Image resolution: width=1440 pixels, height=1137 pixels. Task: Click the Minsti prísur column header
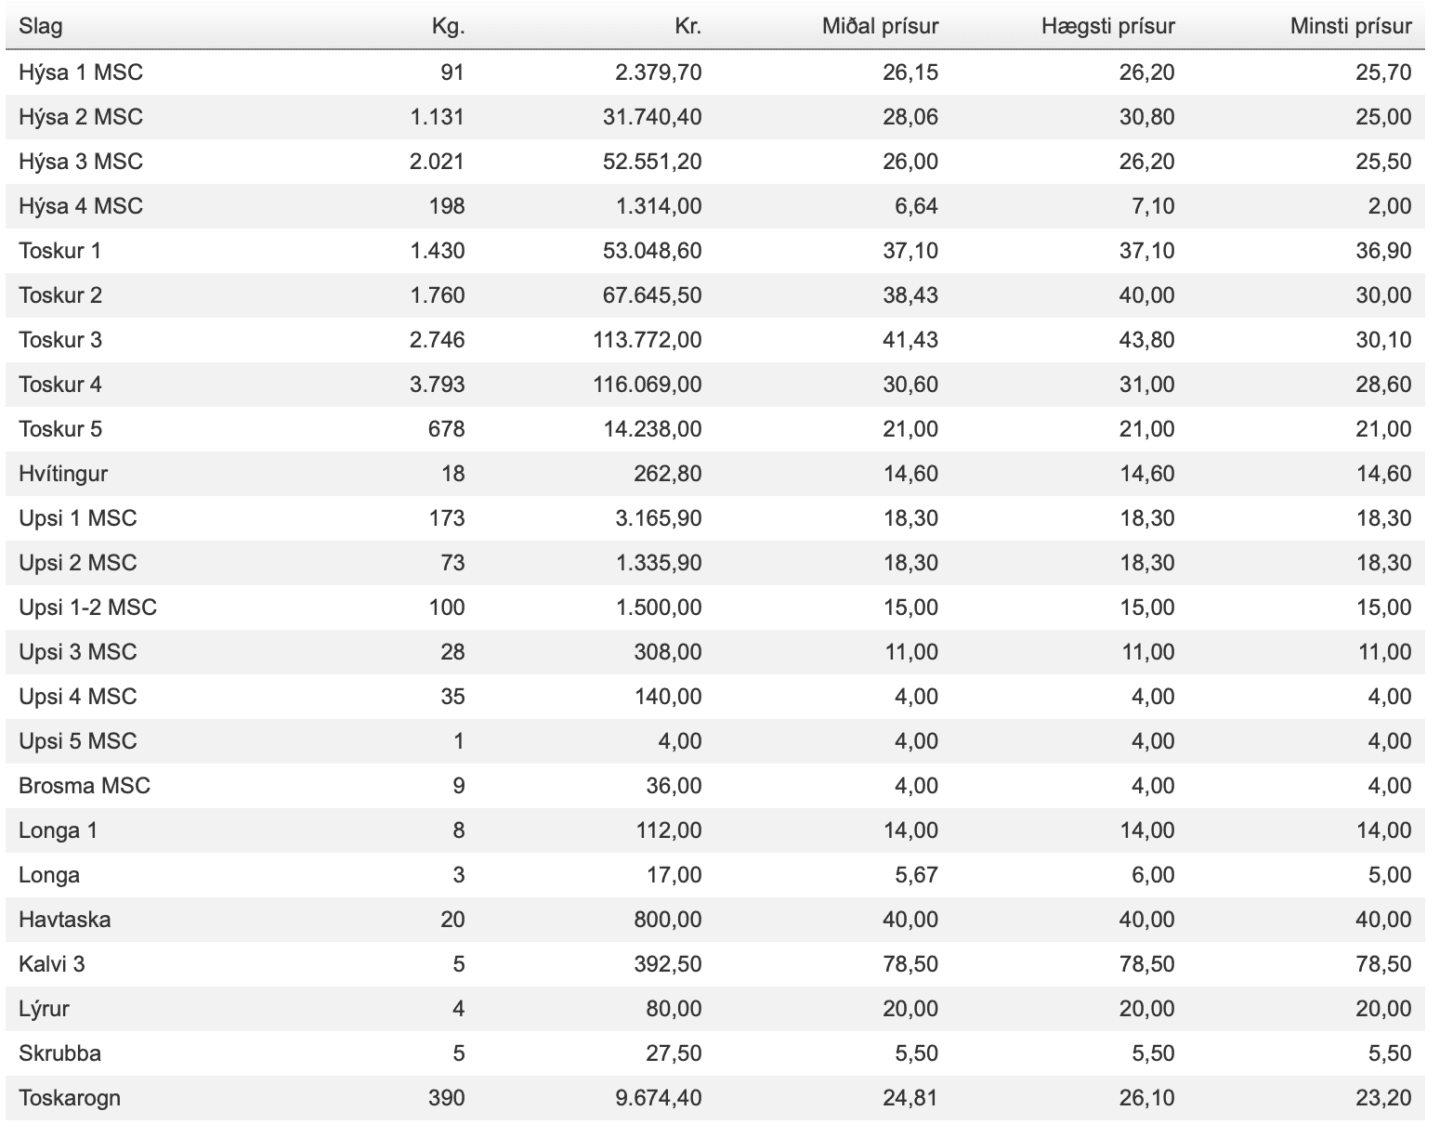(x=1351, y=26)
